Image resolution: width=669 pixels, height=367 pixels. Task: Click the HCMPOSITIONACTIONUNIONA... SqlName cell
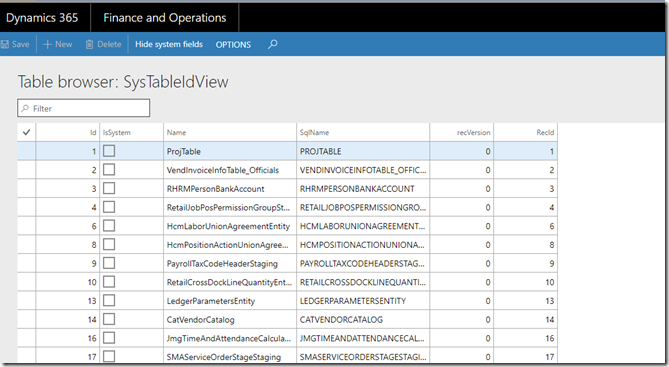coord(363,245)
